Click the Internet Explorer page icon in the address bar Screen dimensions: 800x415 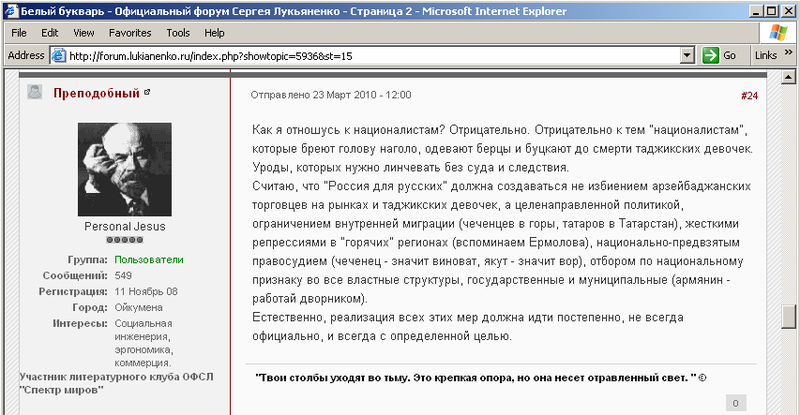click(59, 56)
